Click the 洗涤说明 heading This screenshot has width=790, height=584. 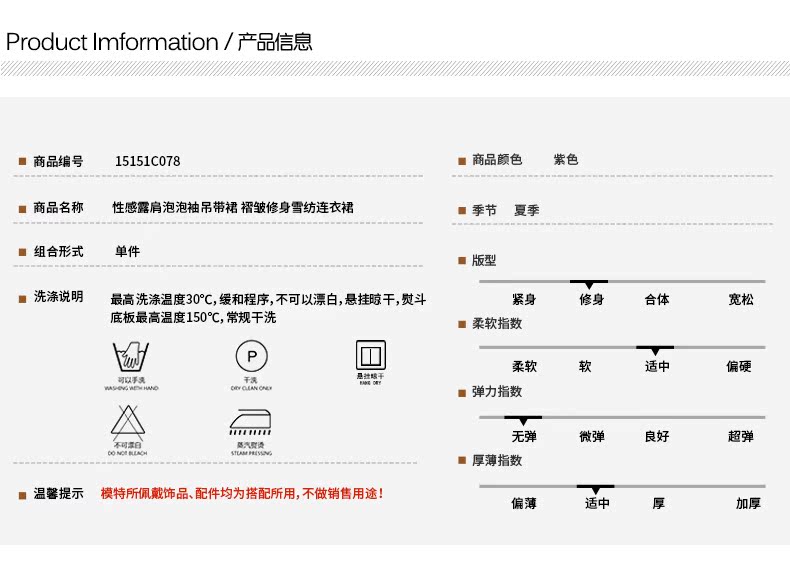pos(58,297)
